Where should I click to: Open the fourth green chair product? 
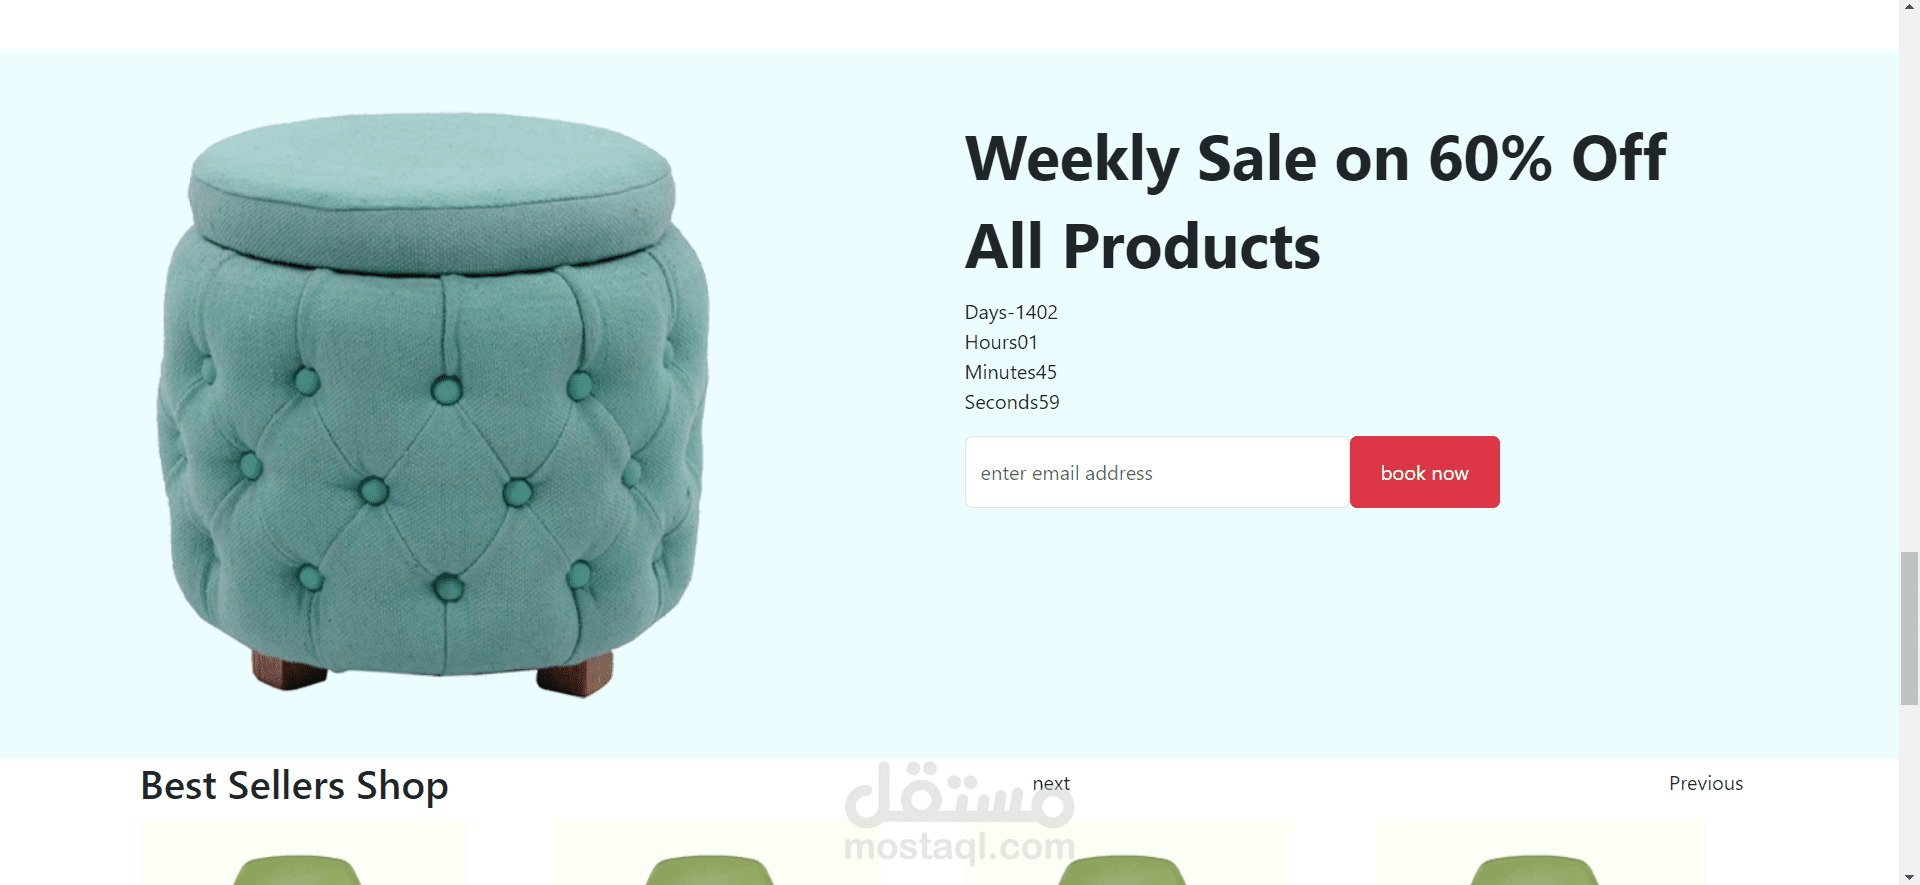point(1541,851)
